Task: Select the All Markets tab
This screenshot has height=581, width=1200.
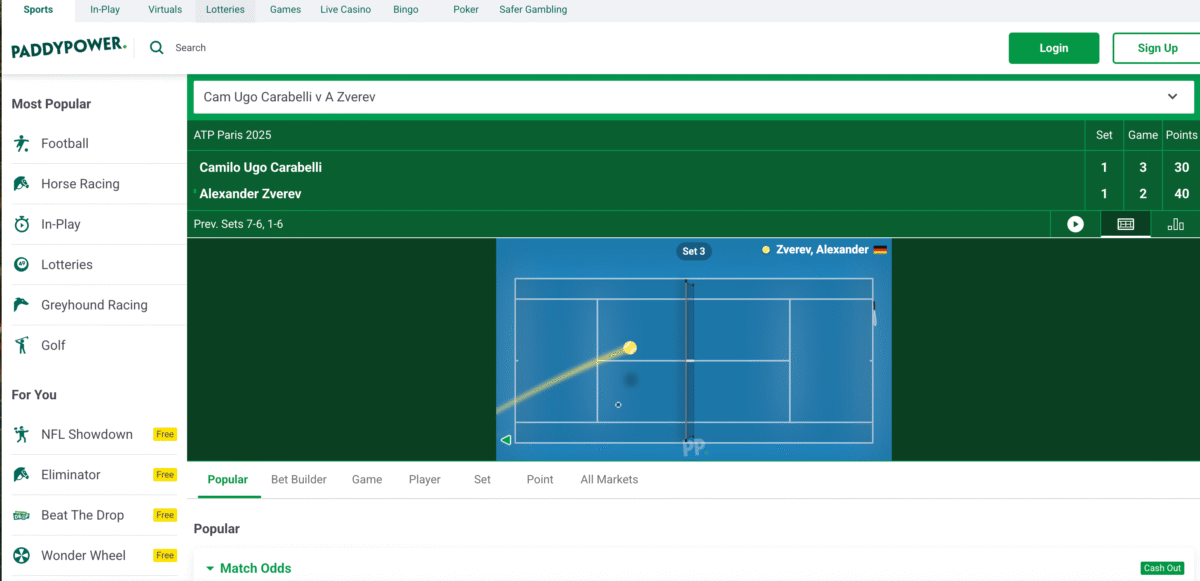Action: tap(609, 479)
